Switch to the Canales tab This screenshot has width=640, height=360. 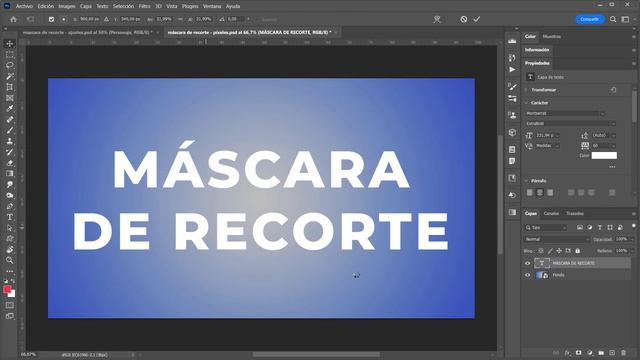[x=551, y=213]
